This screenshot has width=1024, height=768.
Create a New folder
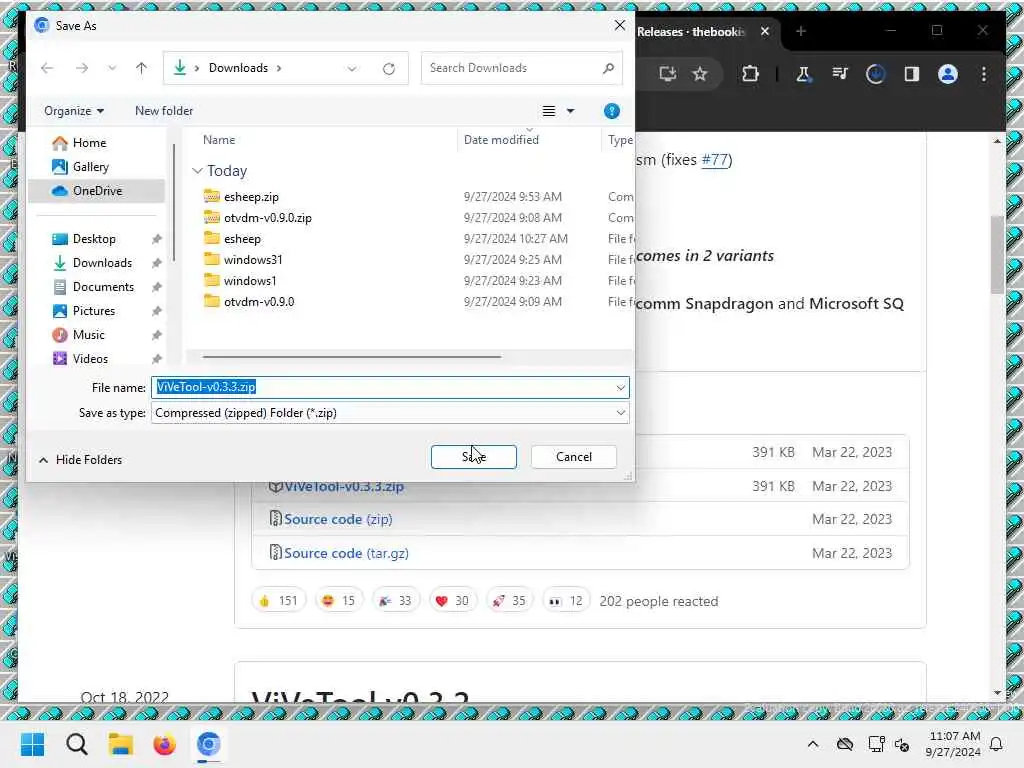[x=164, y=111]
